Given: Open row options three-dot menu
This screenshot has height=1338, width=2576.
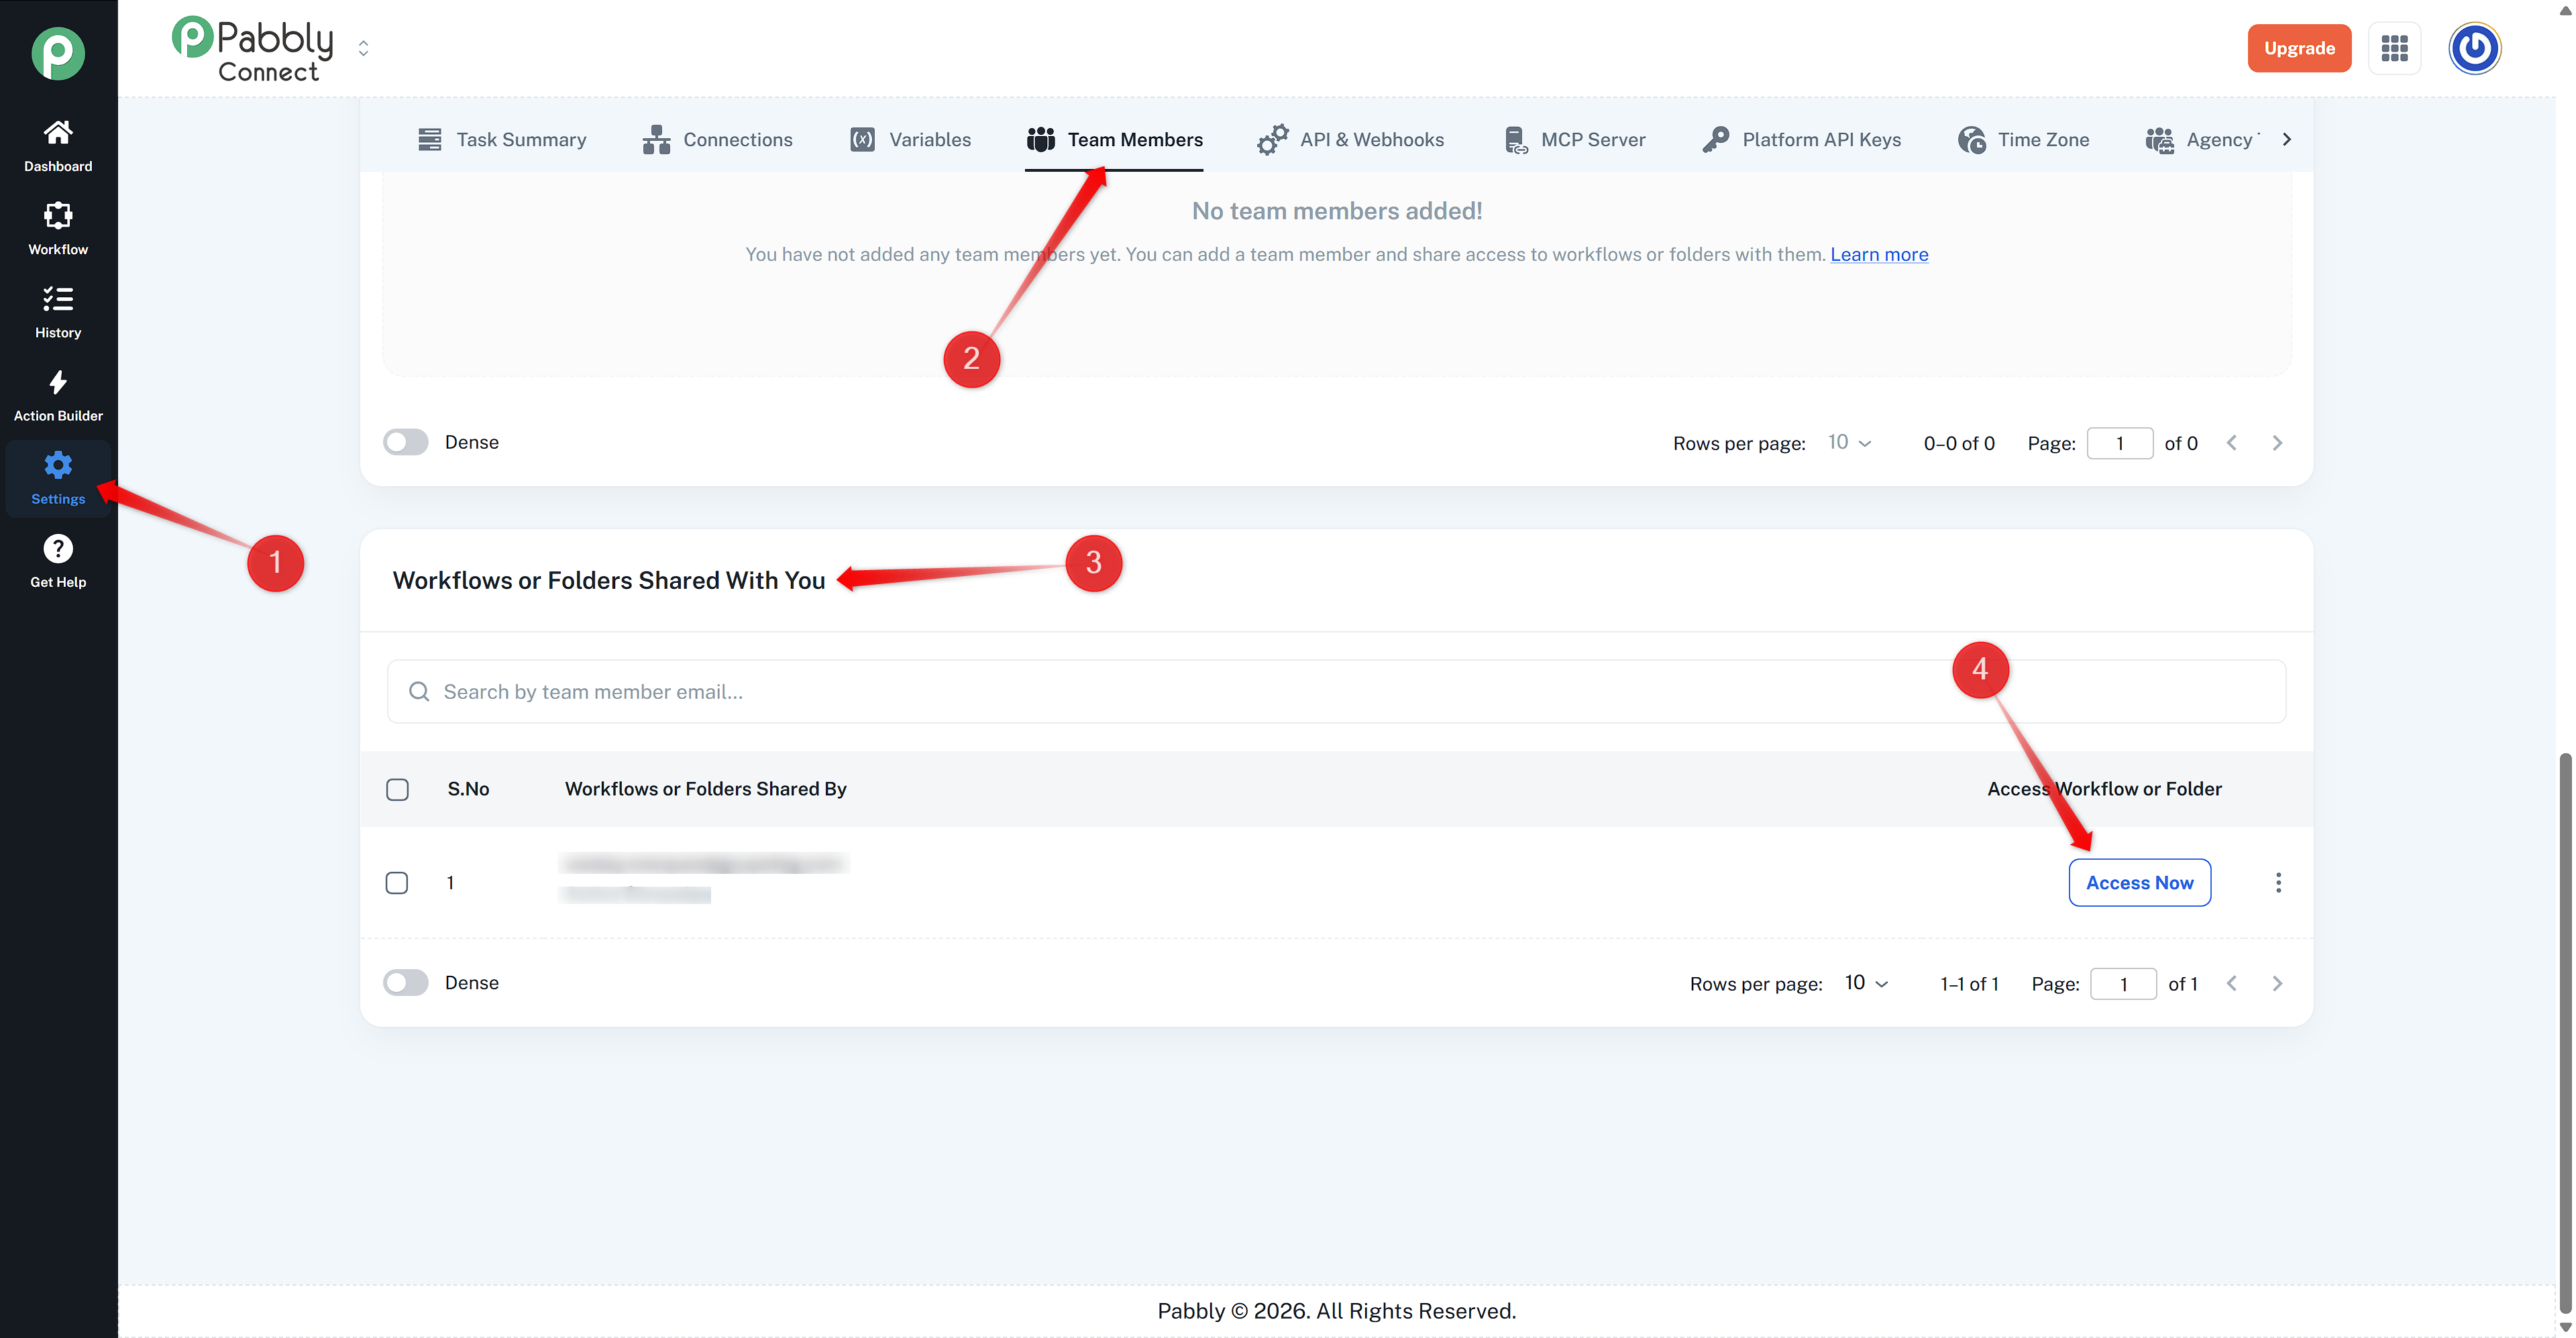Looking at the screenshot, I should 2278,882.
